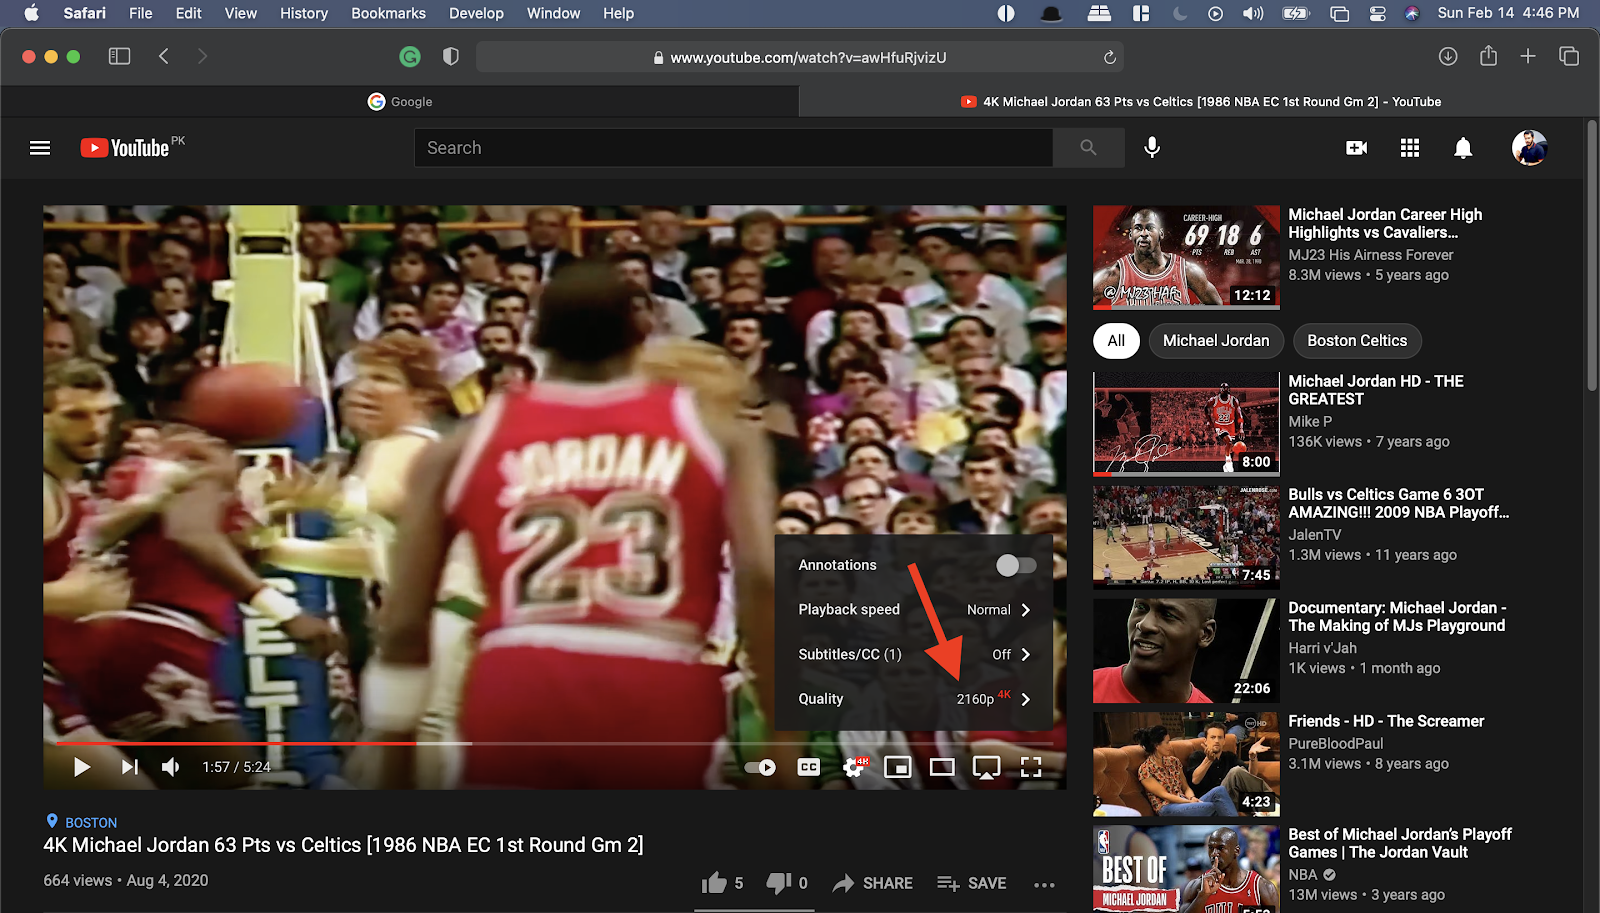Go back in Safari
Image resolution: width=1600 pixels, height=913 pixels.
[164, 57]
